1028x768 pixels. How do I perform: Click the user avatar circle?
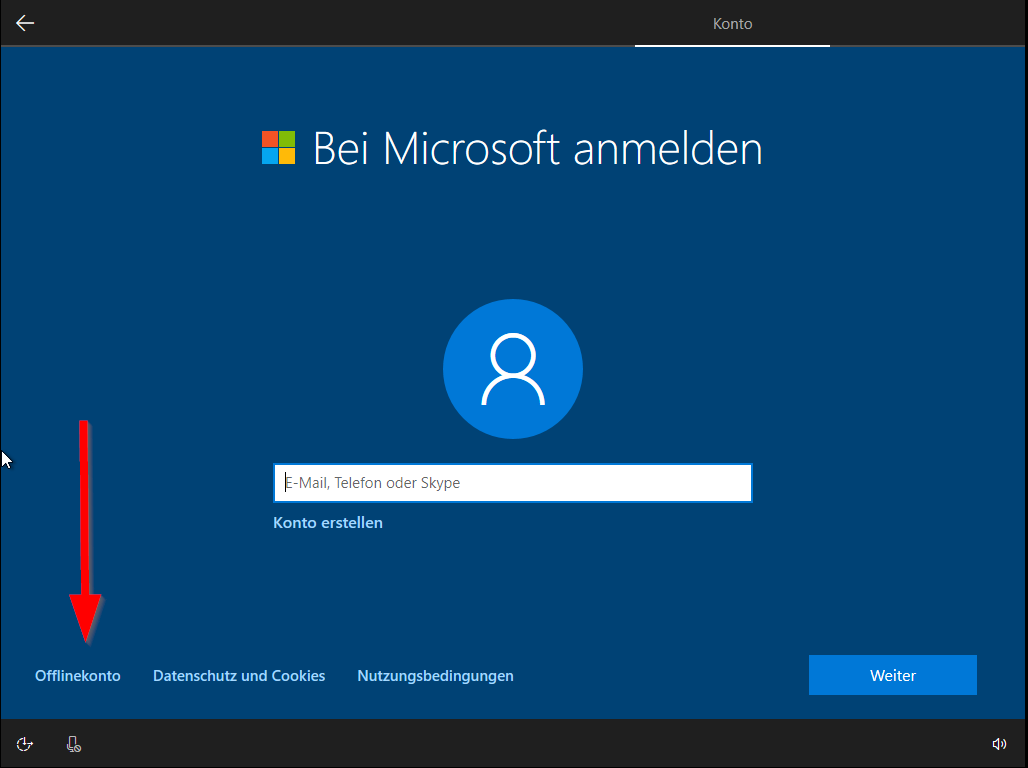tap(513, 369)
